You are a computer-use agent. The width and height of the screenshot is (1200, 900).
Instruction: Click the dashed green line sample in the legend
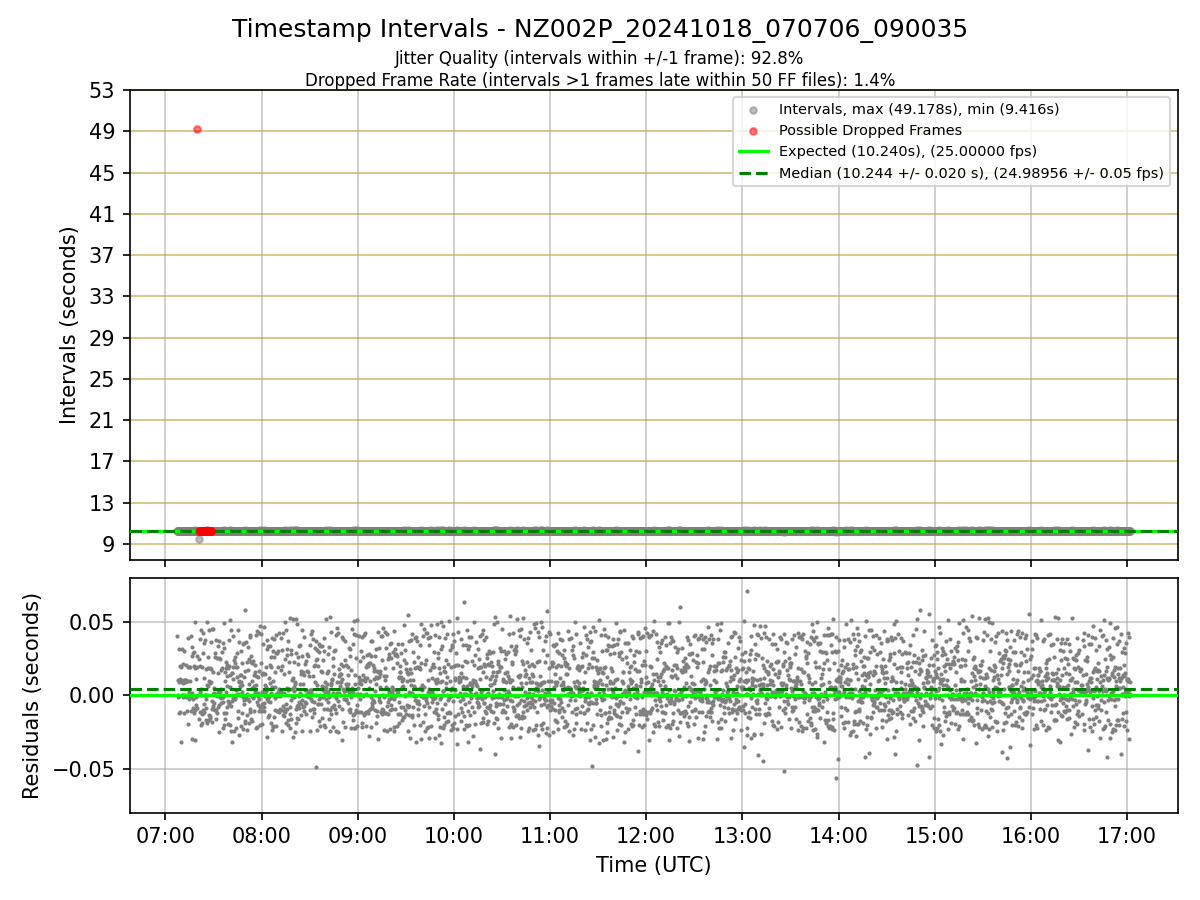point(753,173)
